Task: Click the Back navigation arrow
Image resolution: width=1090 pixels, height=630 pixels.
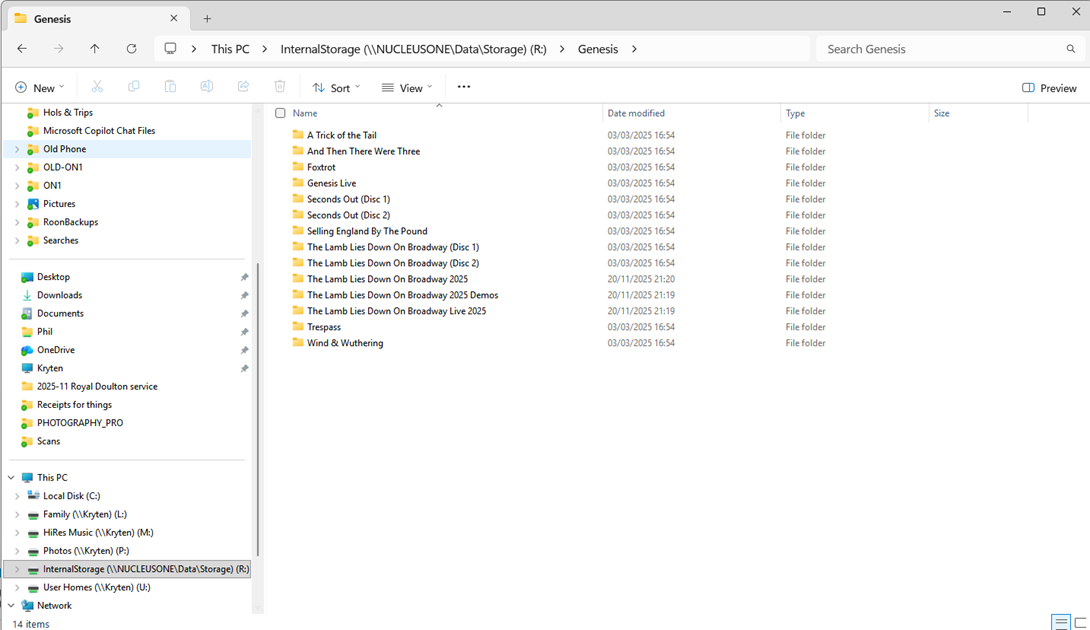Action: coord(22,49)
